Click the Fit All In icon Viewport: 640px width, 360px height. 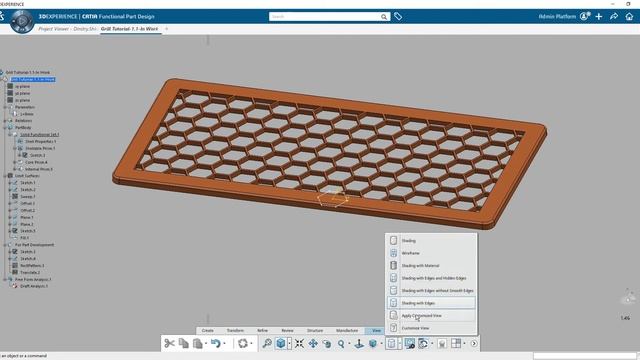tap(299, 343)
